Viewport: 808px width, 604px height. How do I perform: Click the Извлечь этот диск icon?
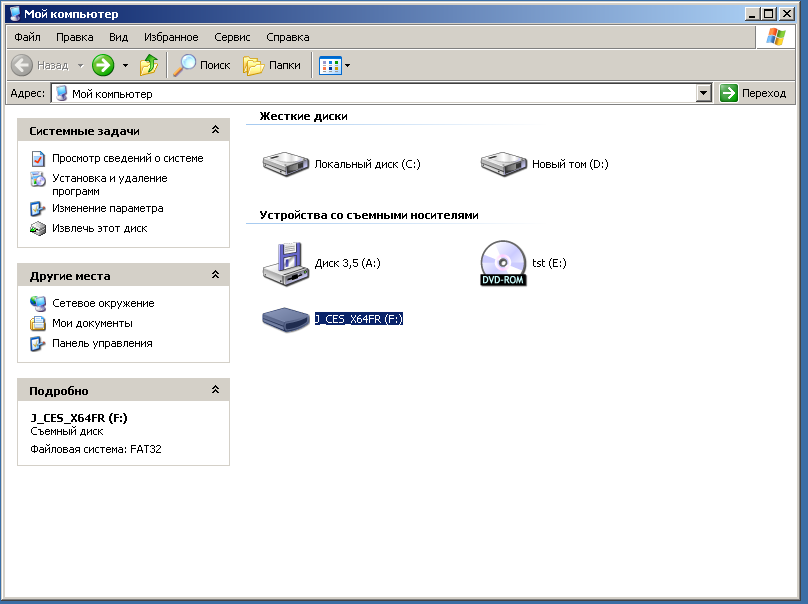(x=38, y=228)
